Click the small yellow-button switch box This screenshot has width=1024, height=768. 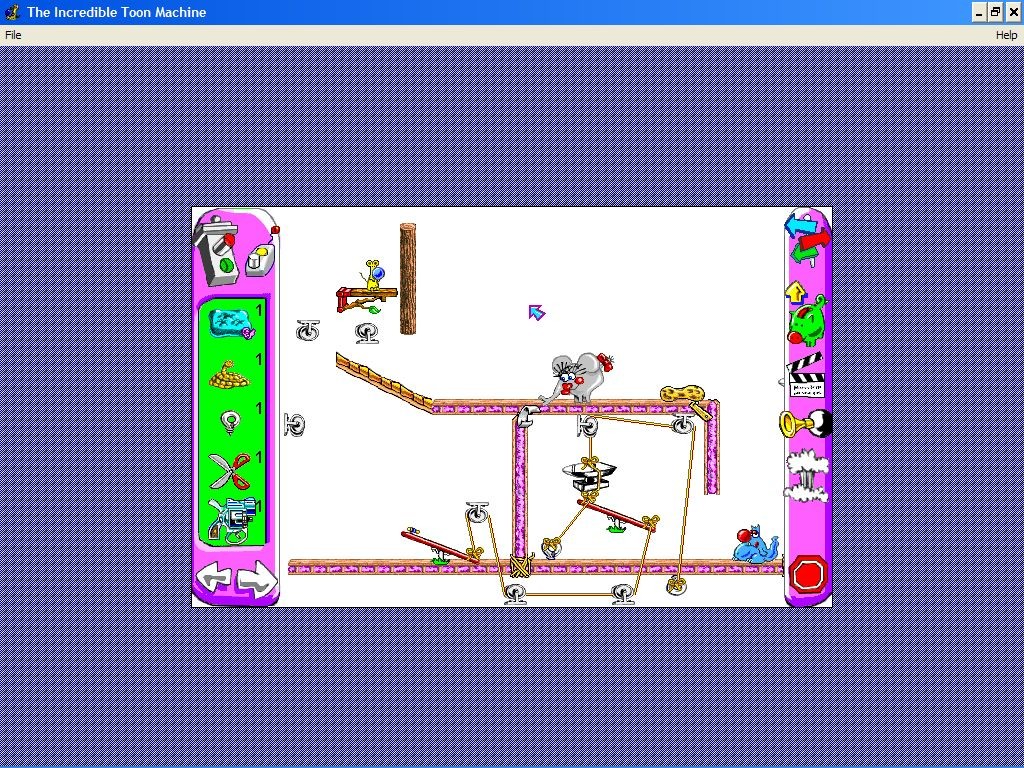tap(260, 261)
